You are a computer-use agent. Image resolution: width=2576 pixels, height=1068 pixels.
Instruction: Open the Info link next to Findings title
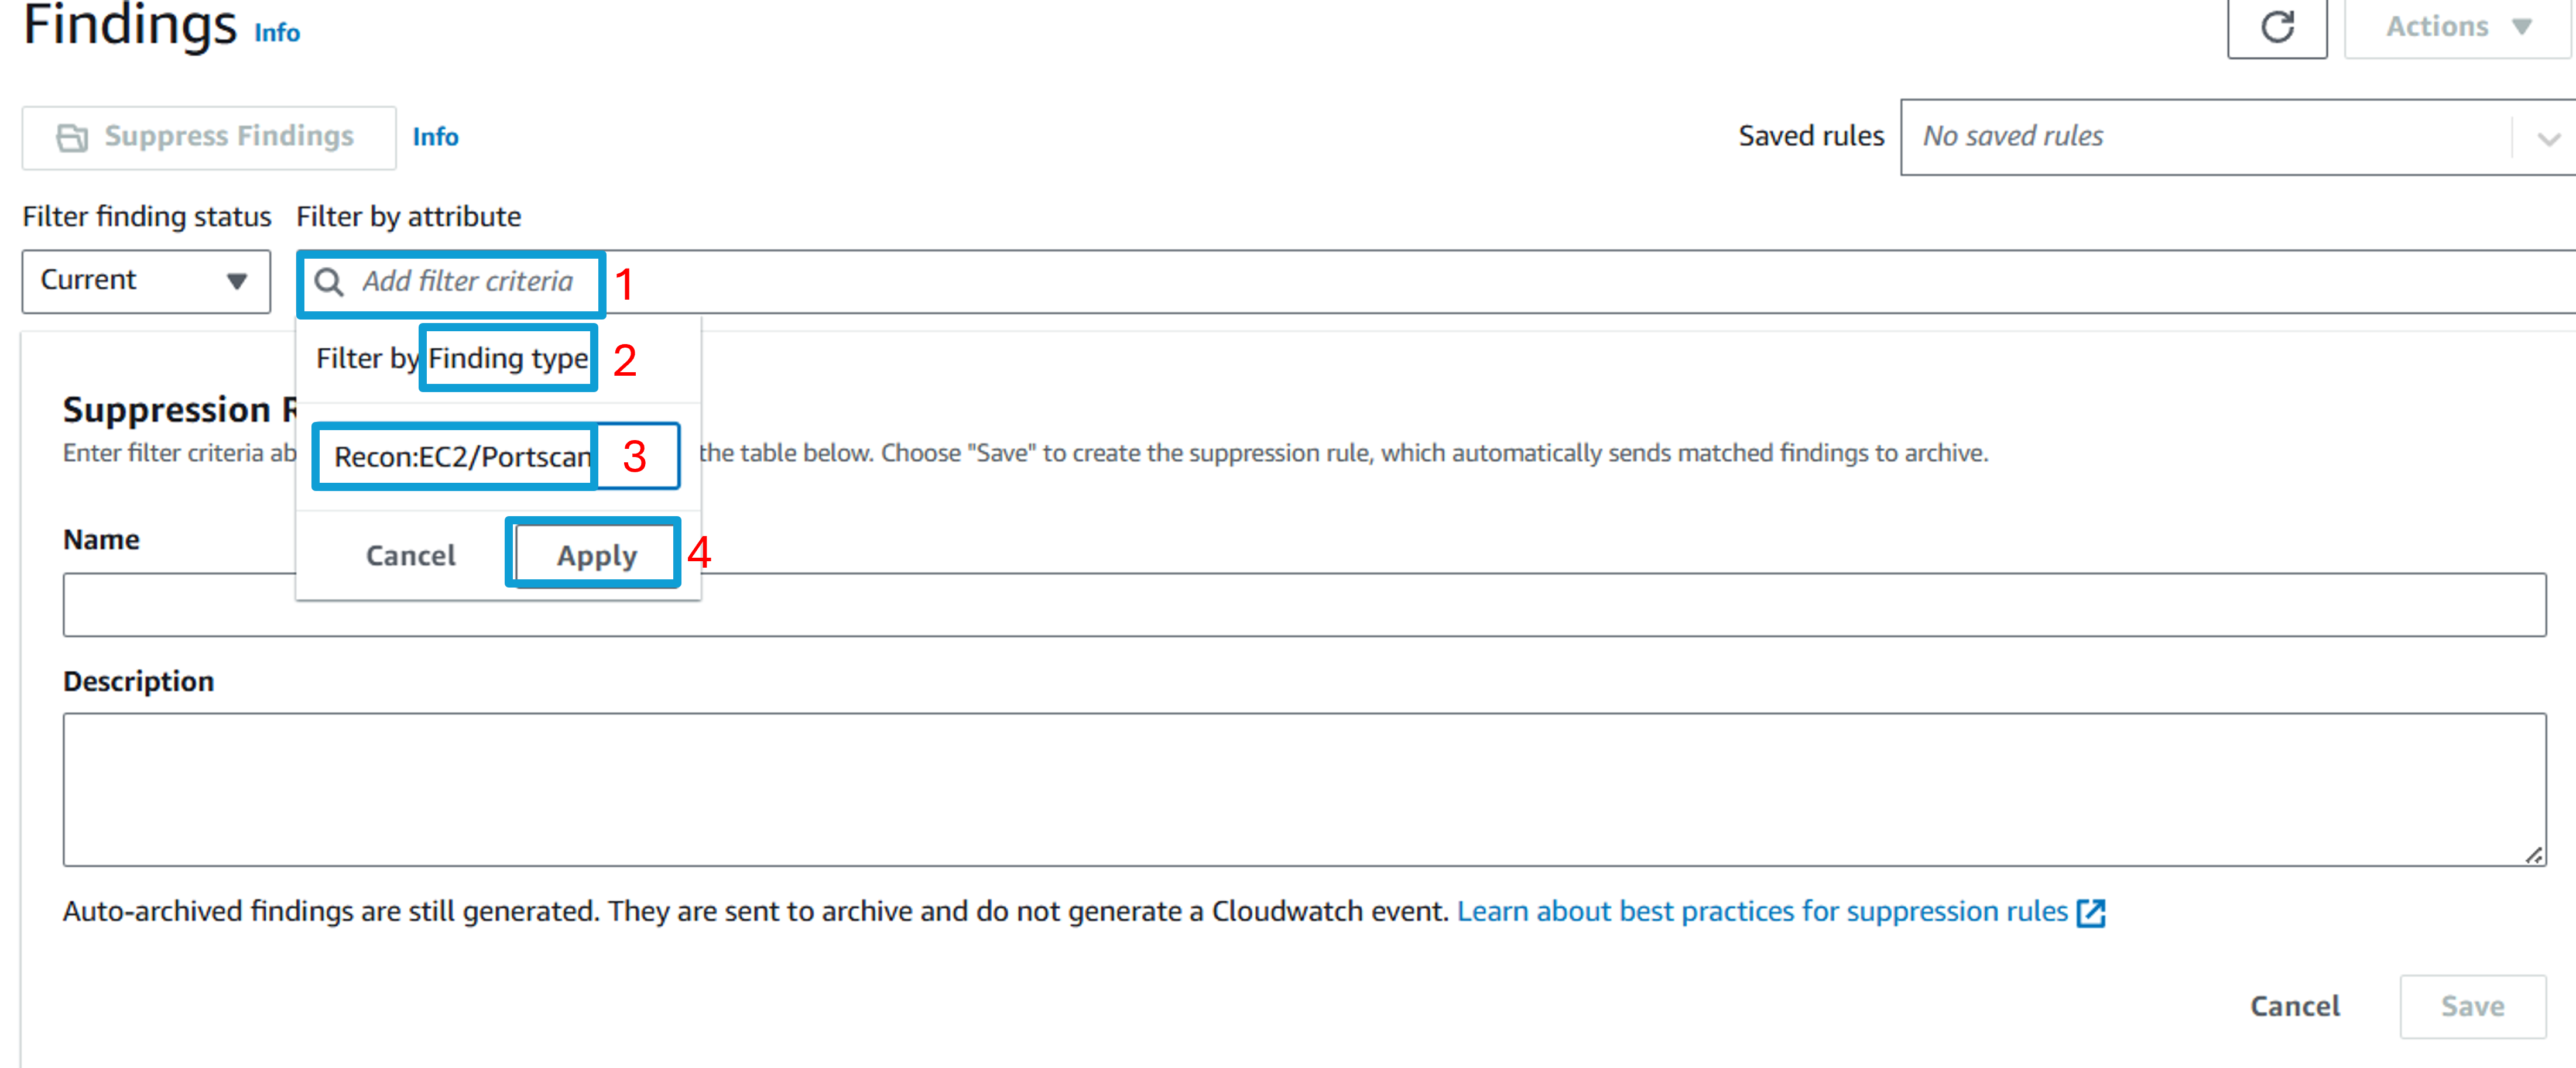pos(277,33)
